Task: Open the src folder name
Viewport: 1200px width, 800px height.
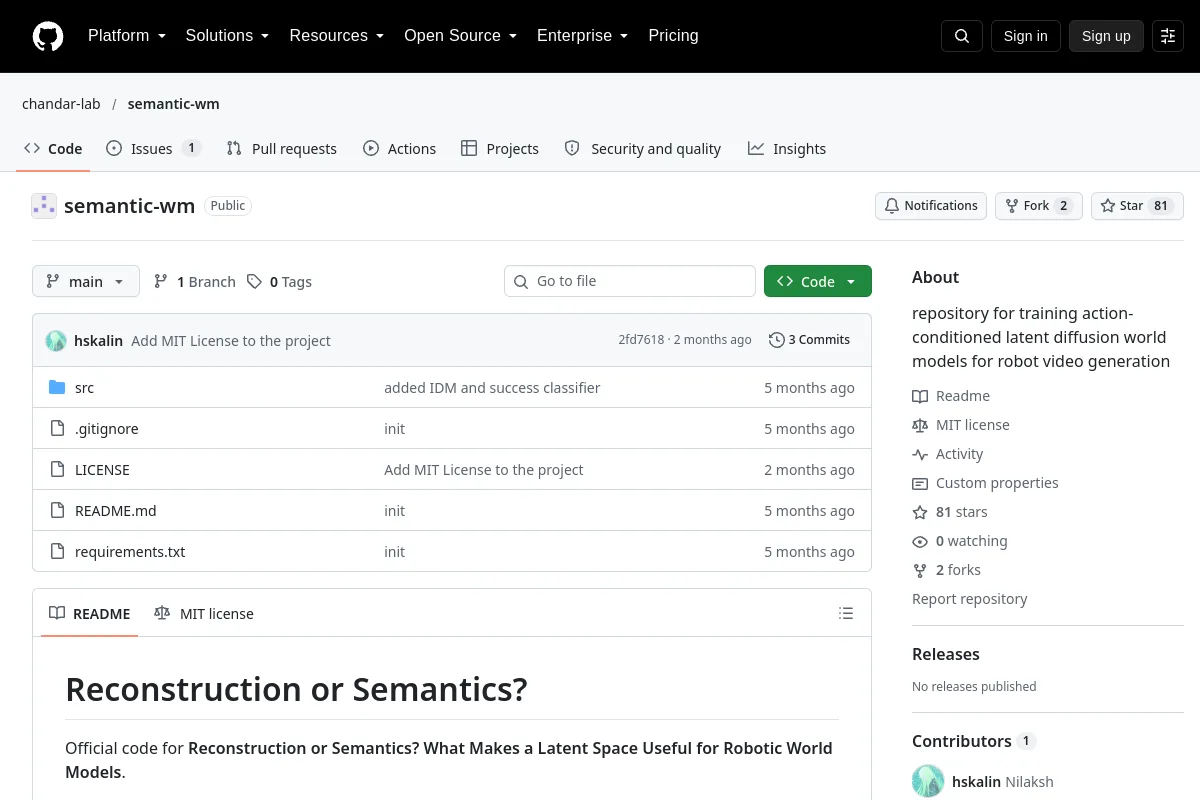Action: [84, 388]
